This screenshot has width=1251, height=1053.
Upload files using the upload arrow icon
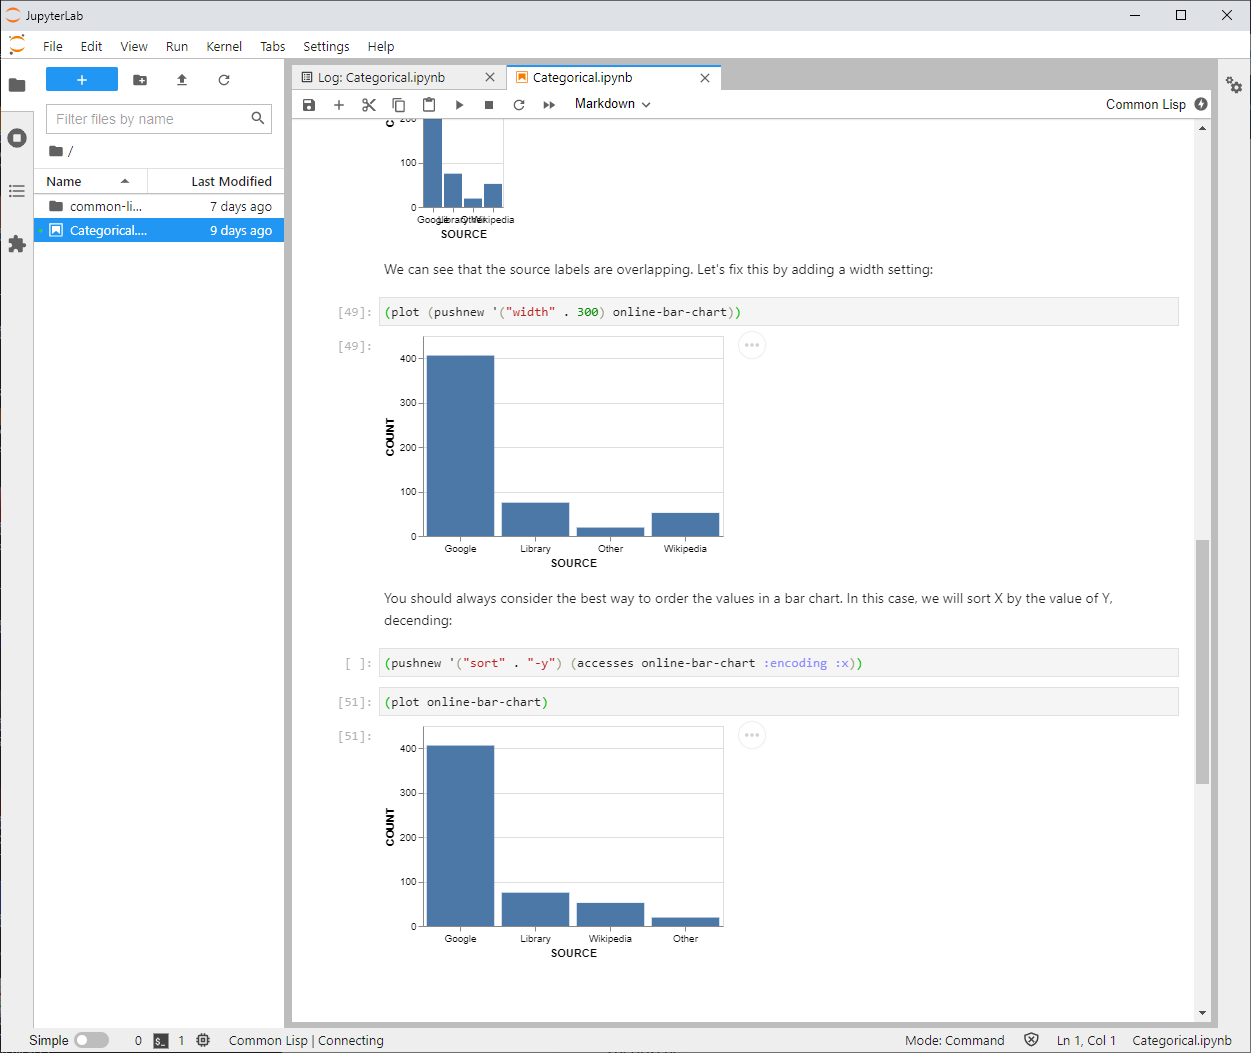182,80
